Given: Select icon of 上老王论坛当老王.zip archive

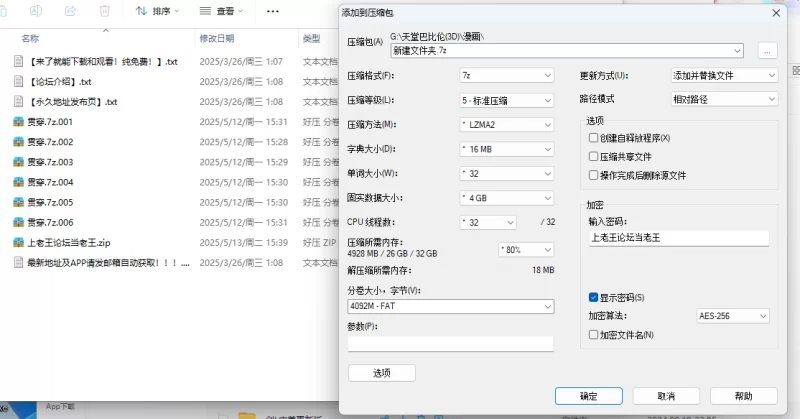Looking at the screenshot, I should click(18, 243).
